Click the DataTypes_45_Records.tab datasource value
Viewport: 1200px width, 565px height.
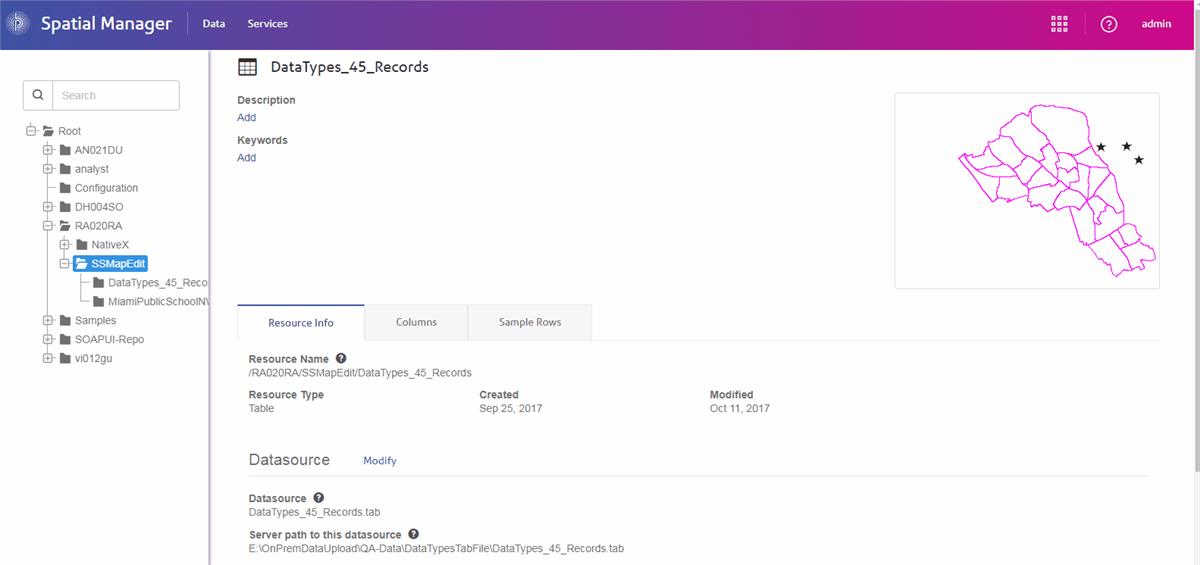point(314,512)
